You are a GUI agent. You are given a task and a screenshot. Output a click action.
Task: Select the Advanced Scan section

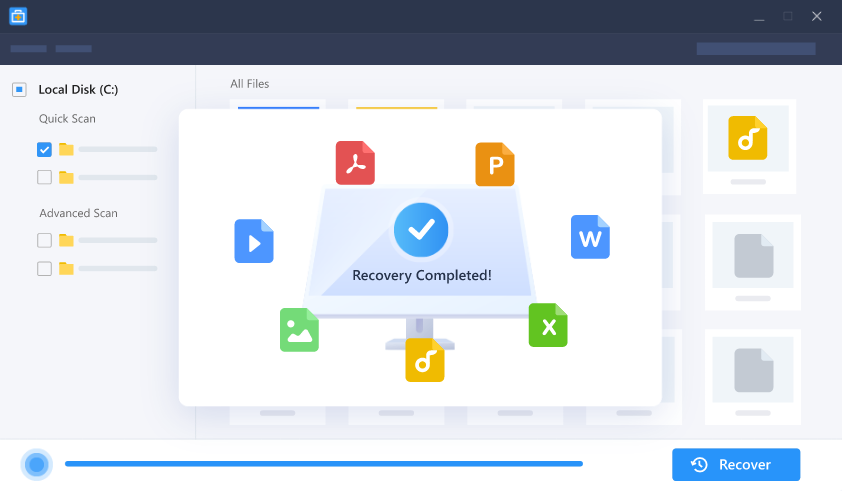78,213
